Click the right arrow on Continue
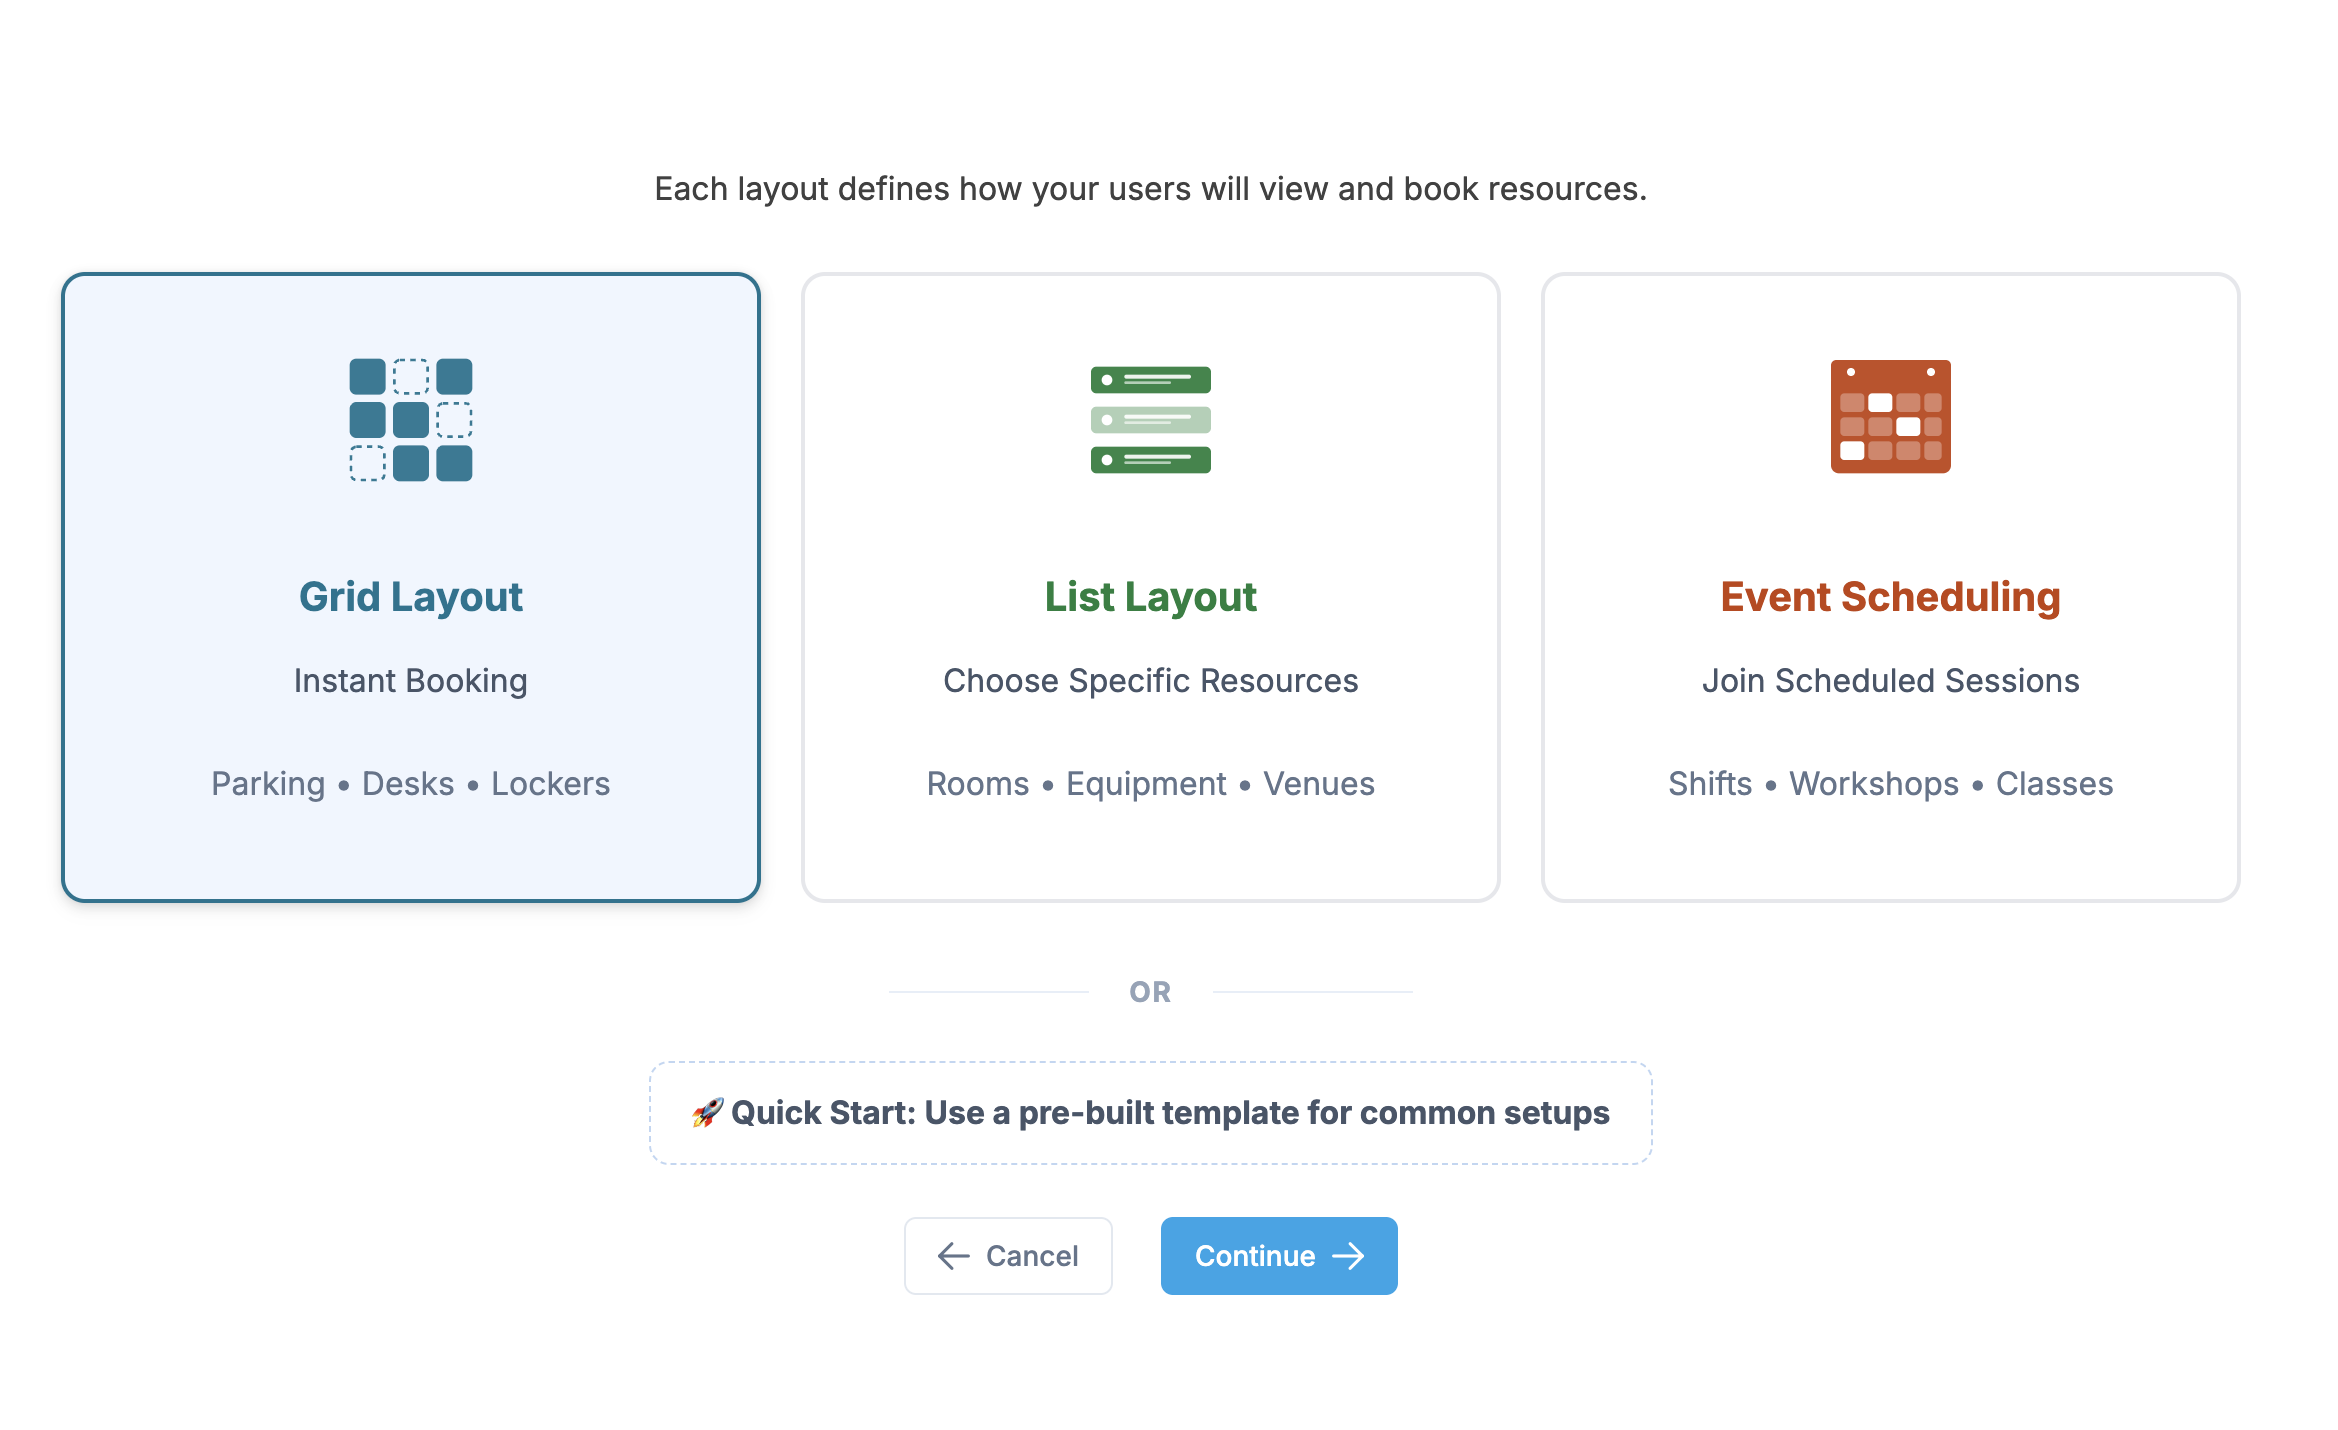Image resolution: width=2338 pixels, height=1430 pixels. (x=1349, y=1256)
